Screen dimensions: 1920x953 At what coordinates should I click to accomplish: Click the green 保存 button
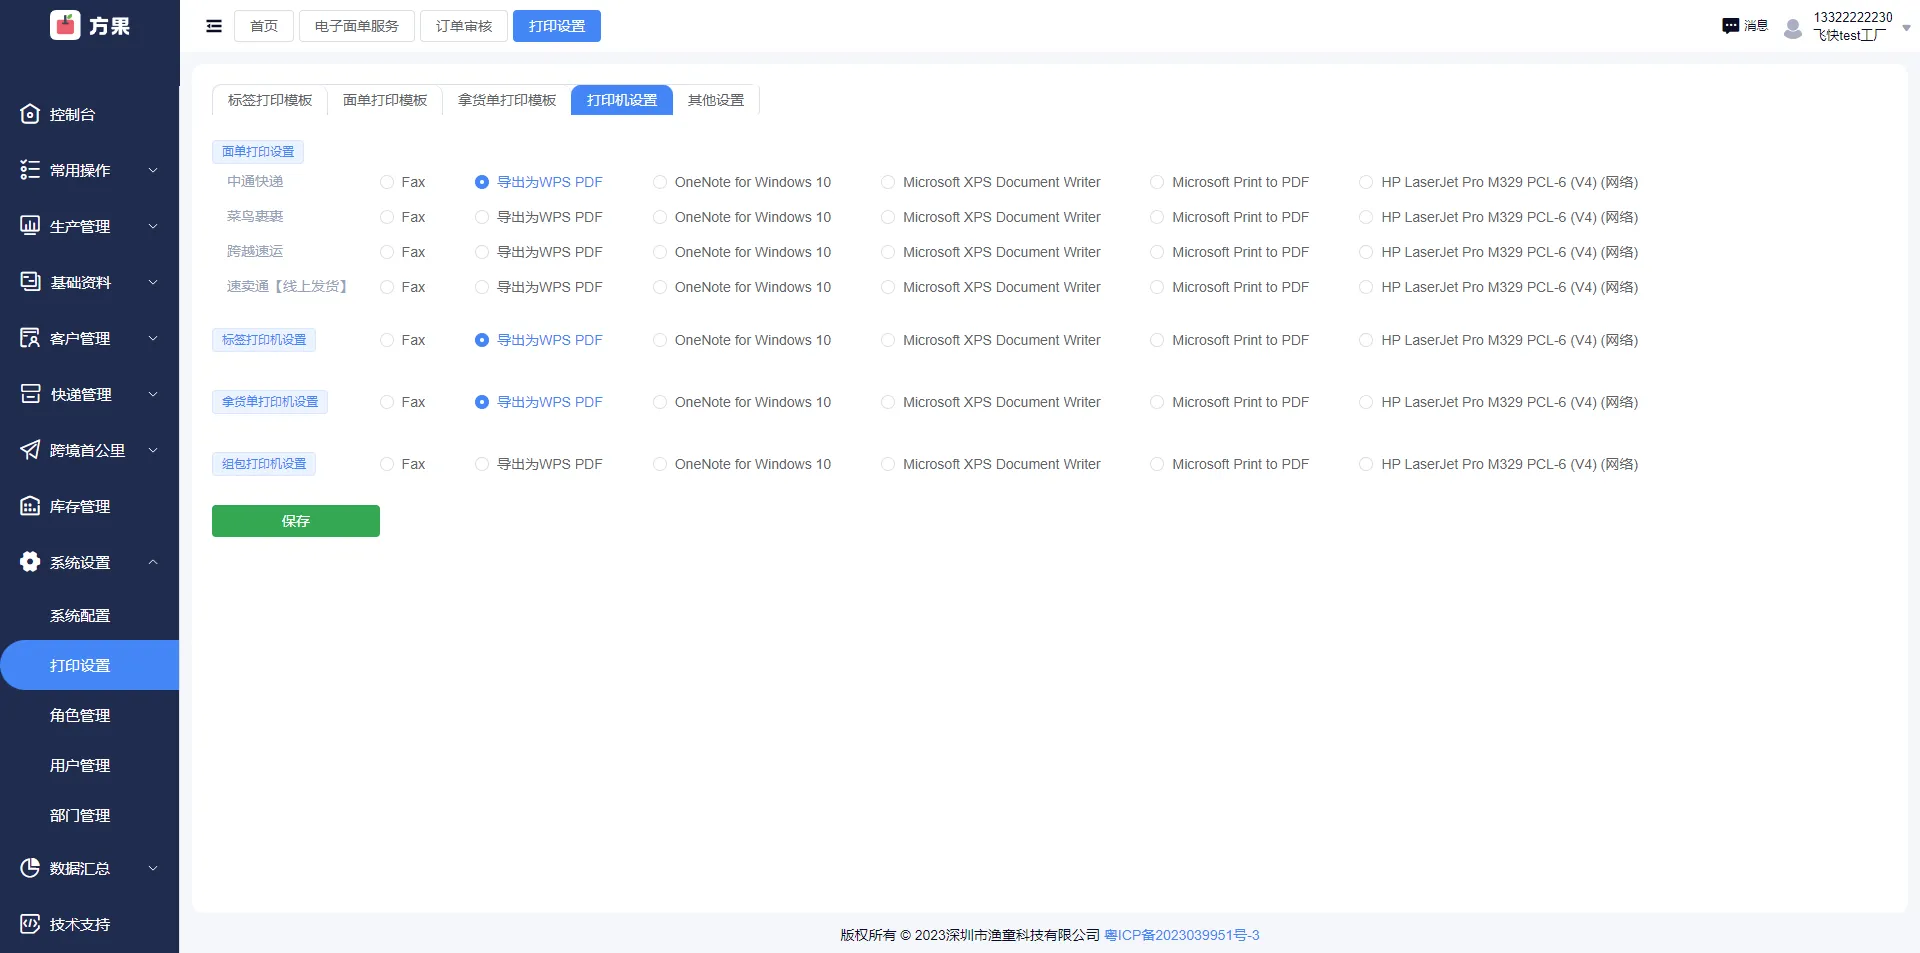[x=296, y=521]
